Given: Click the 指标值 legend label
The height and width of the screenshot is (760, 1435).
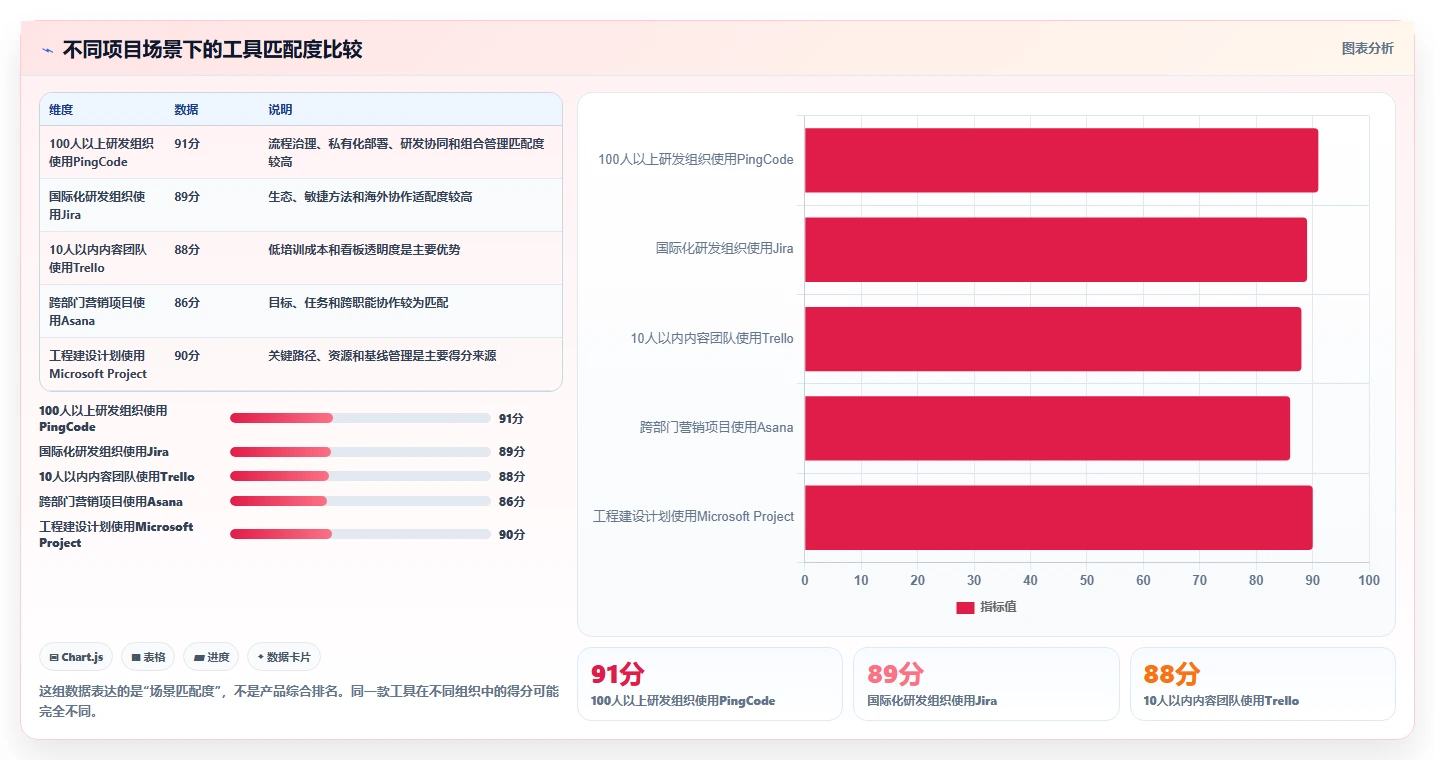Looking at the screenshot, I should pos(998,608).
